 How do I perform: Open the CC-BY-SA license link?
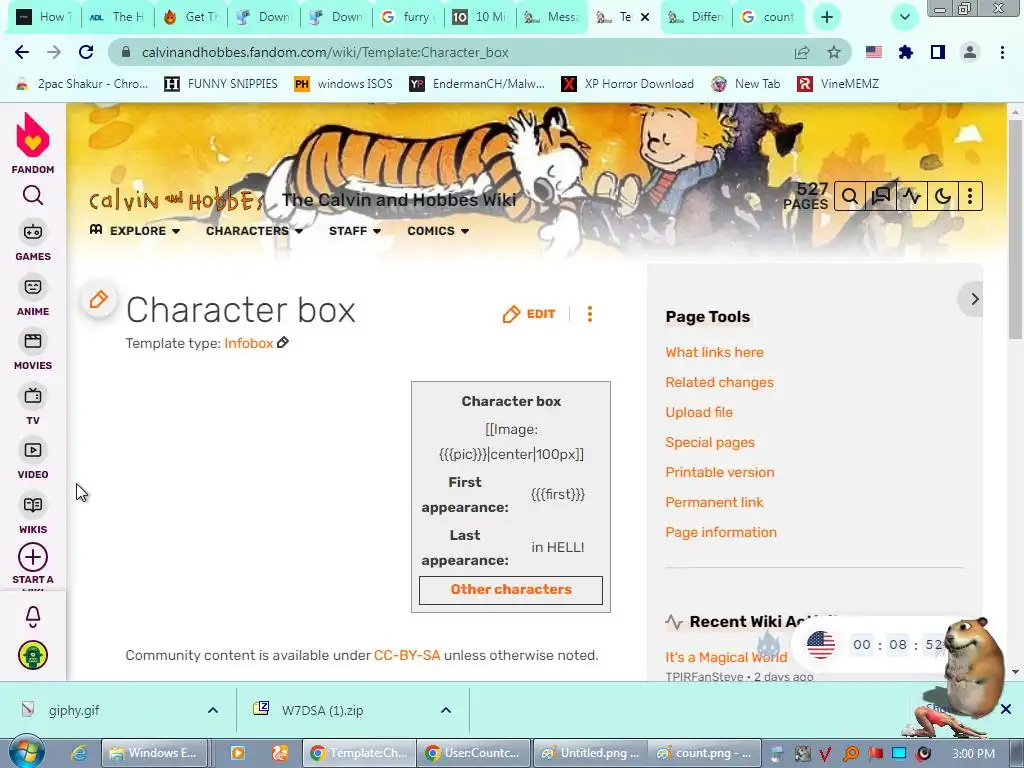click(x=407, y=655)
